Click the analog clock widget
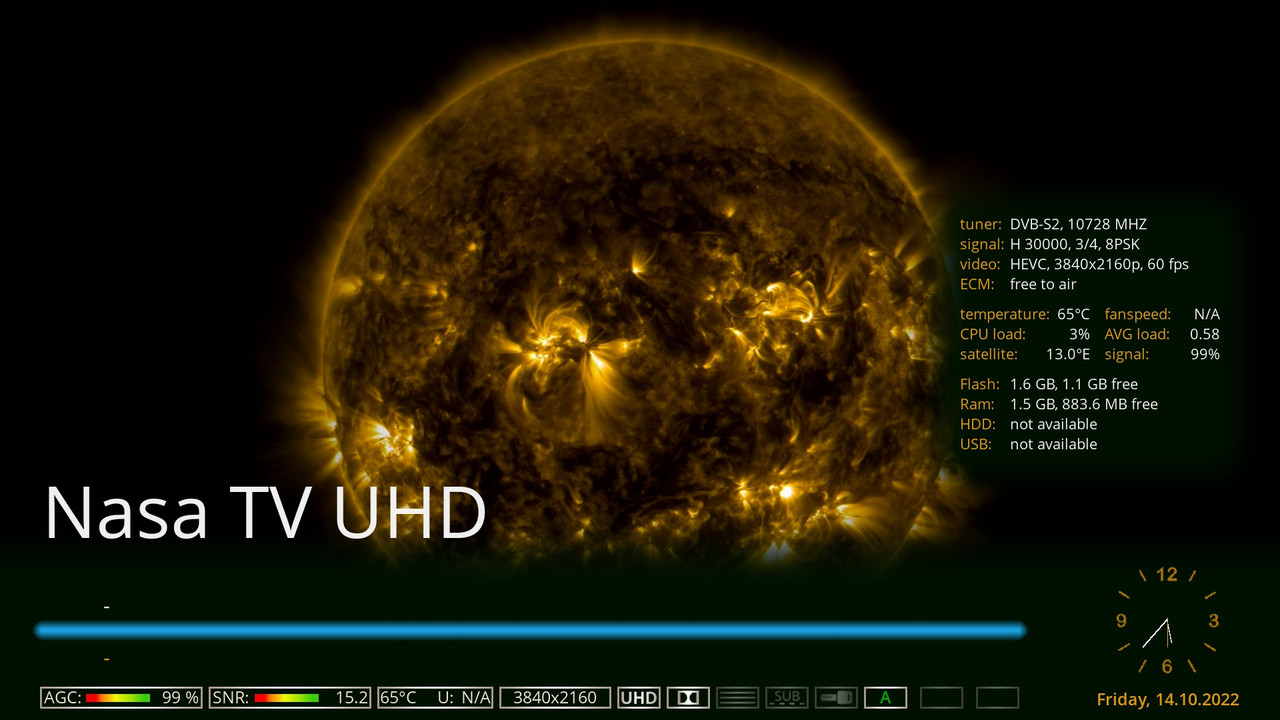This screenshot has height=720, width=1280. [x=1167, y=621]
